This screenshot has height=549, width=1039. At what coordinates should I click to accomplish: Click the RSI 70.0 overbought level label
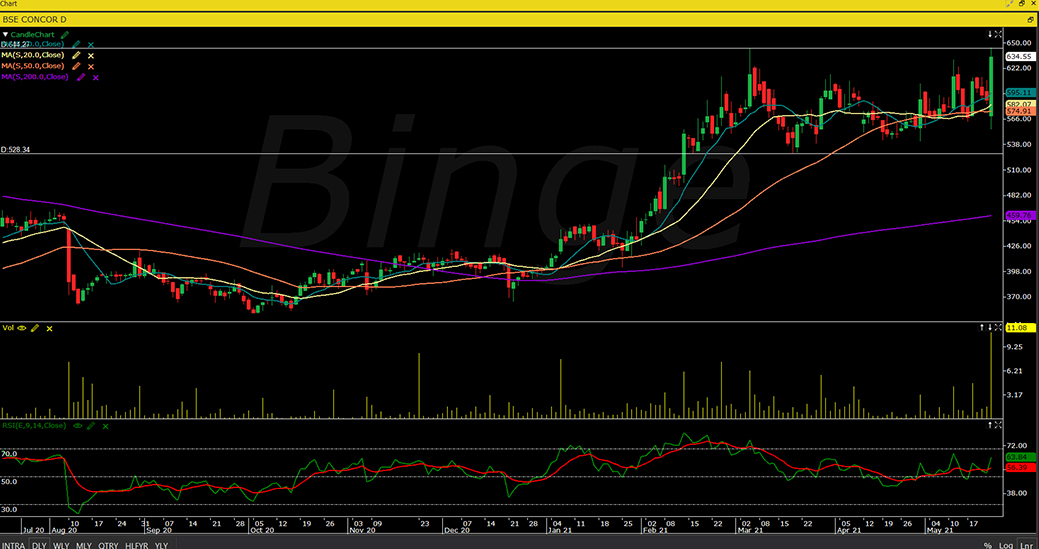[x=9, y=454]
